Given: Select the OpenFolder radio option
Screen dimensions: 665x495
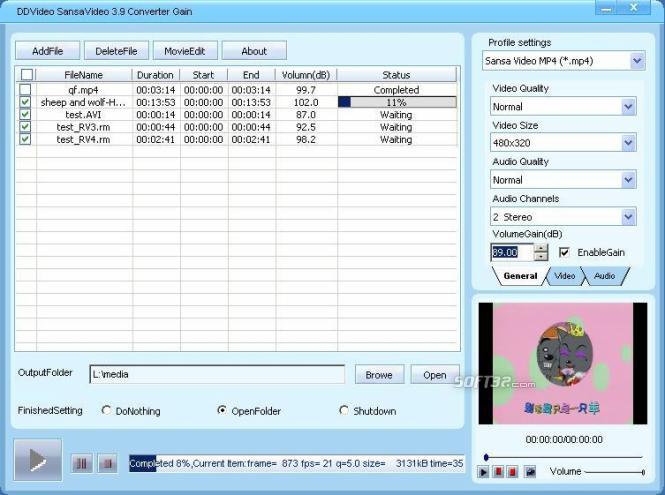Looking at the screenshot, I should coord(221,410).
